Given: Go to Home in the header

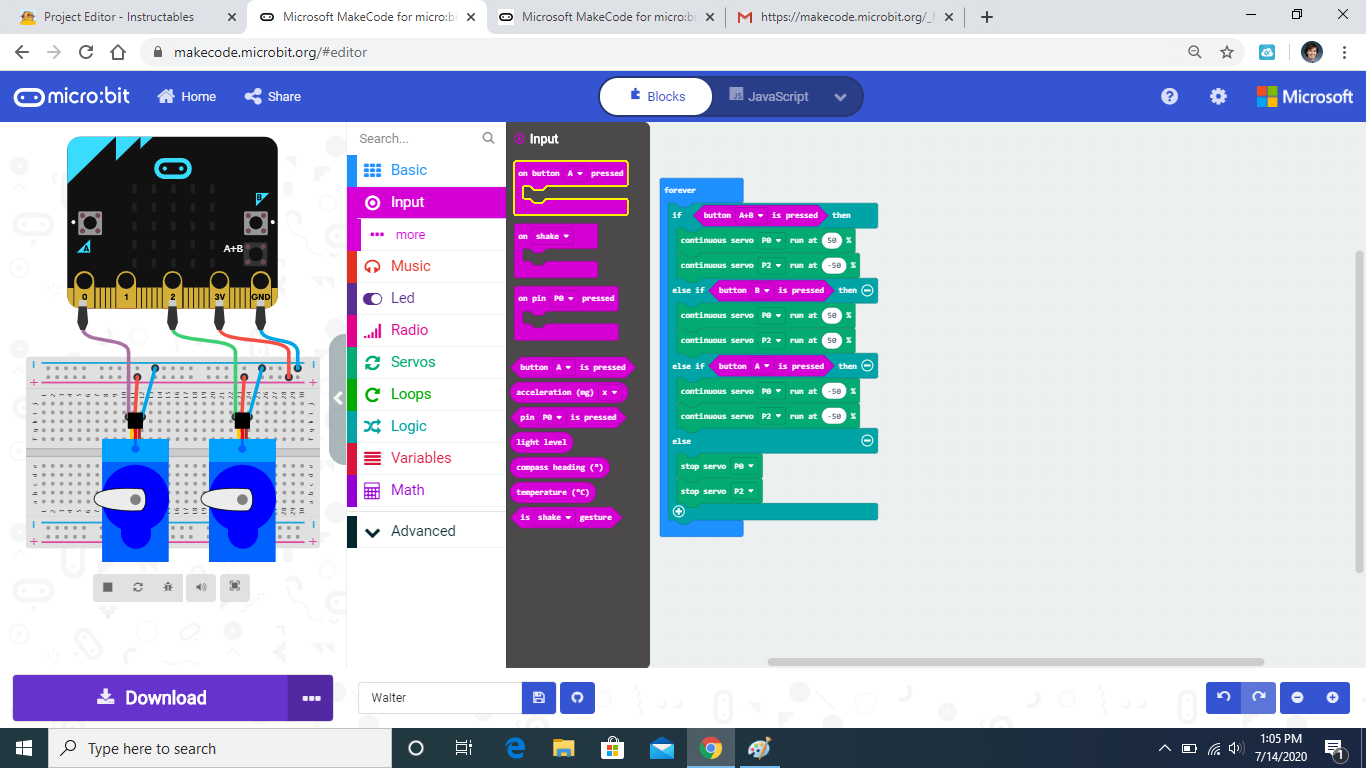Looking at the screenshot, I should [187, 97].
